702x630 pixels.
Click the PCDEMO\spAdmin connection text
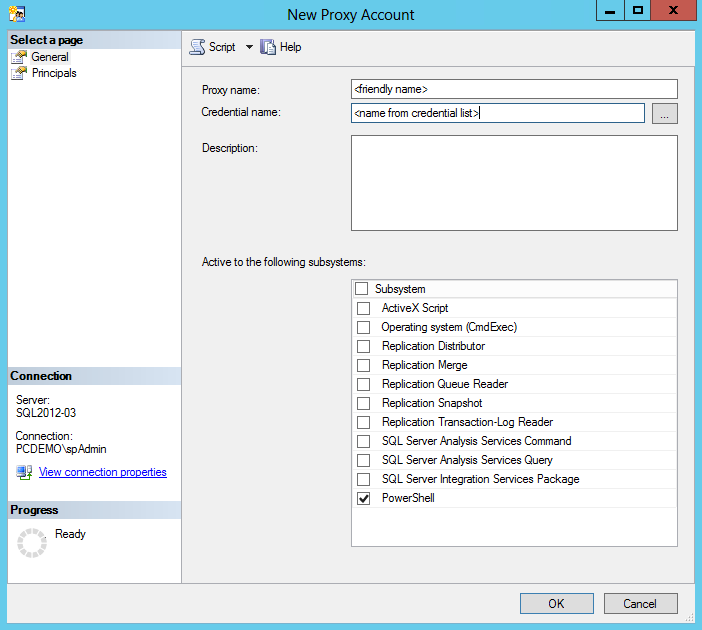tap(61, 449)
